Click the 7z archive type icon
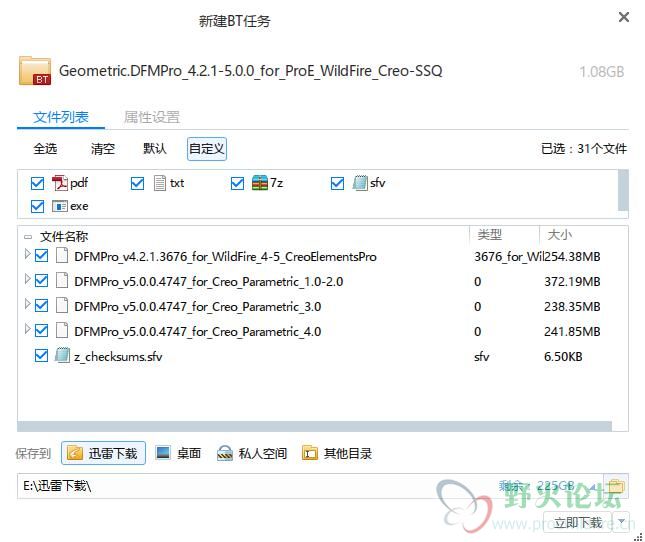The height and width of the screenshot is (542, 645). pos(260,183)
